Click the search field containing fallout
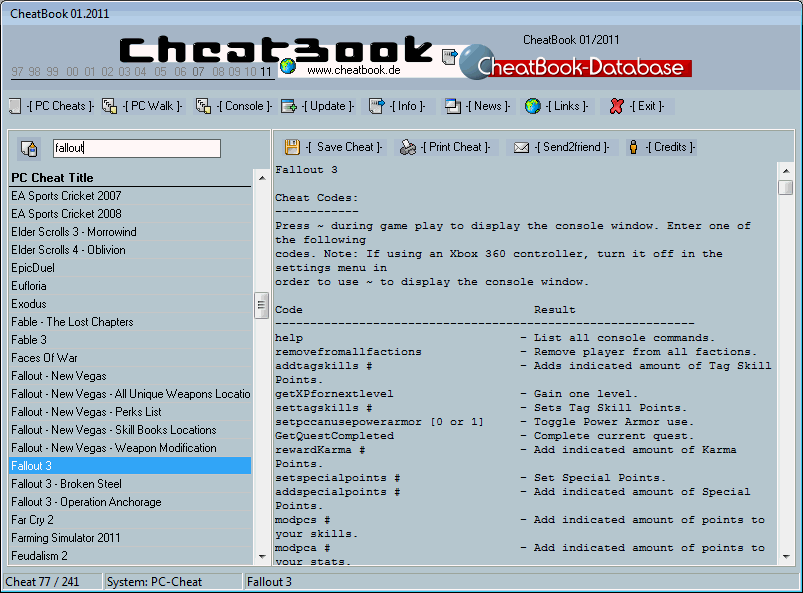 pyautogui.click(x=137, y=149)
